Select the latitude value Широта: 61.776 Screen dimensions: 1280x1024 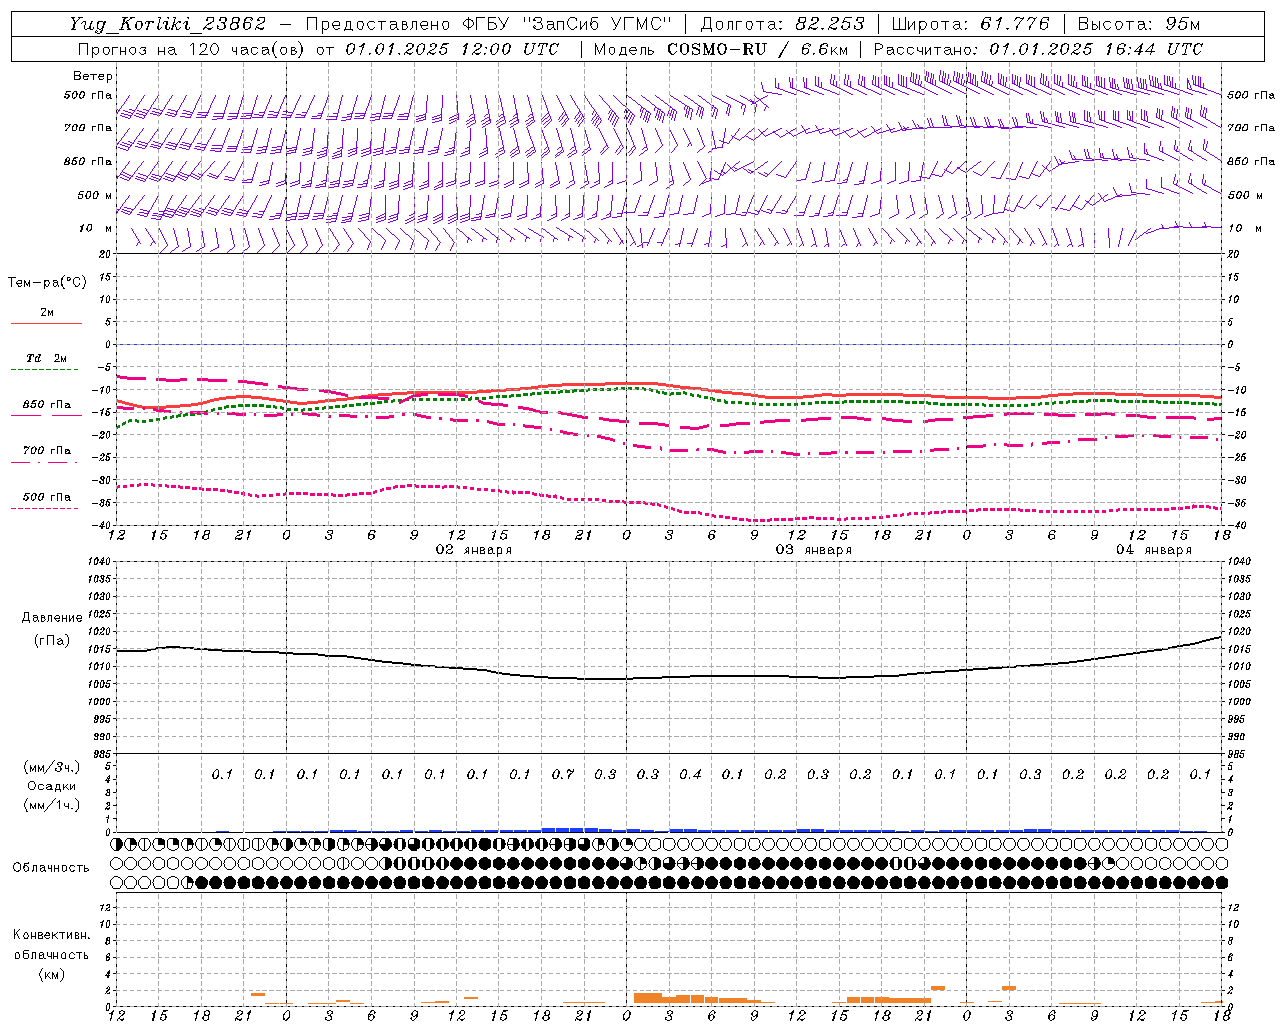970,24
